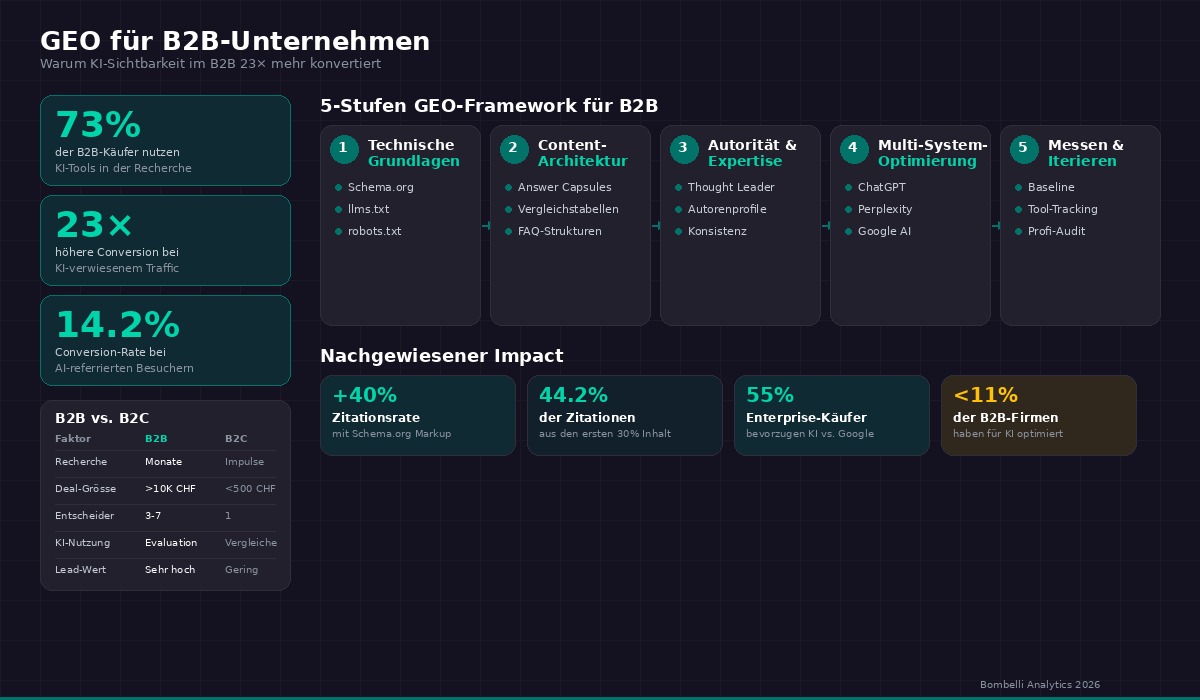Select the numbered circle 1 badge for Technische Grundlagen
The height and width of the screenshot is (700, 1200).
click(x=343, y=148)
